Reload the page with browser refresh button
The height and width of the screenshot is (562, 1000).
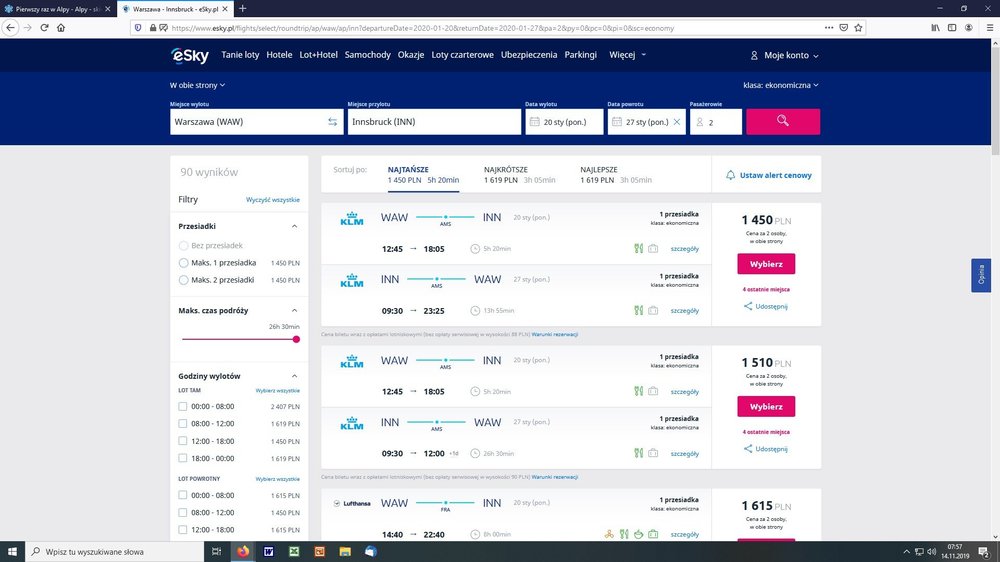44,27
